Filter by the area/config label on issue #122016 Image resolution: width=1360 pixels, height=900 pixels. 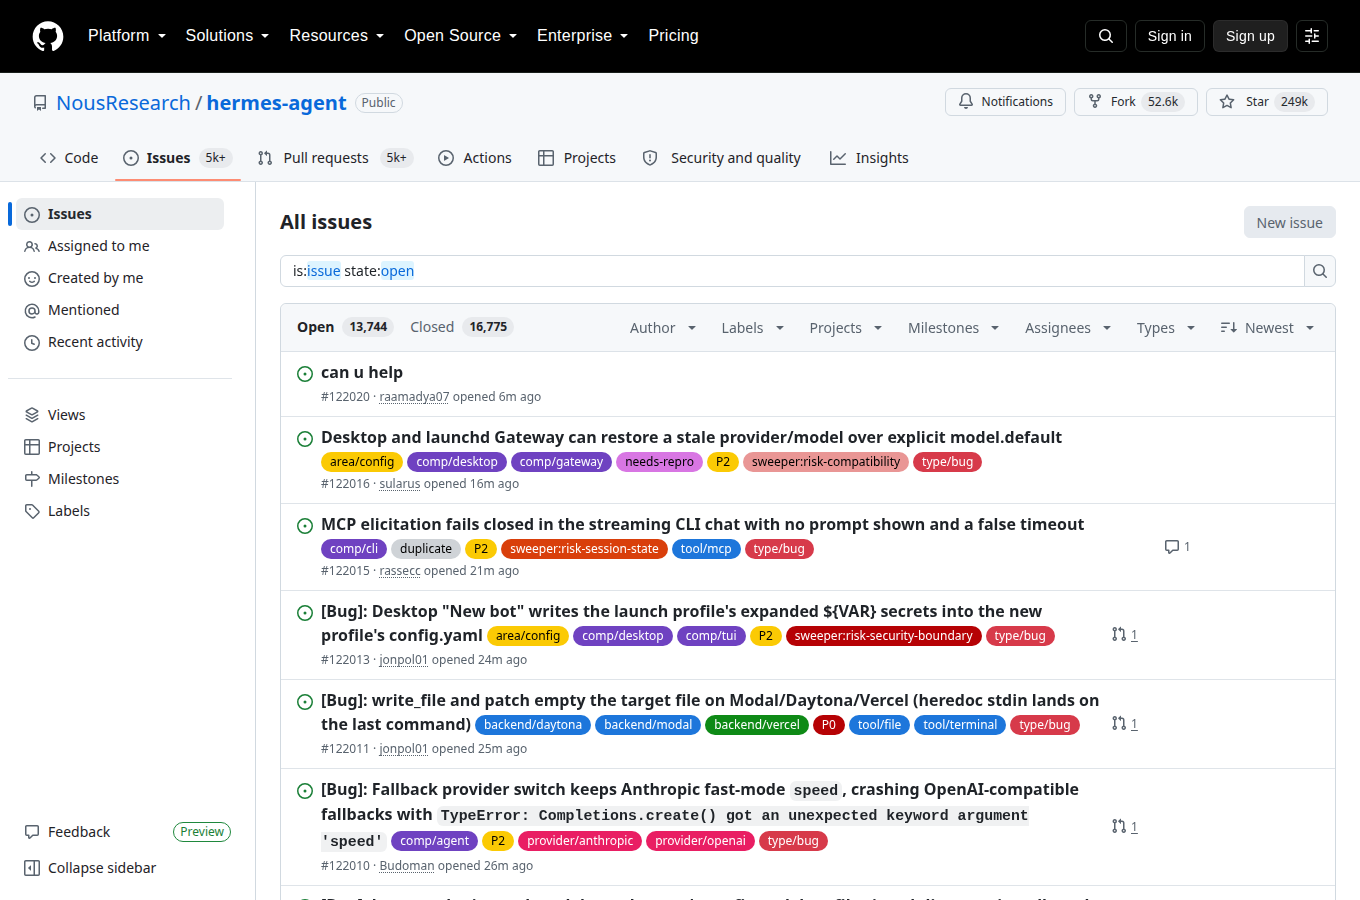[x=362, y=462]
